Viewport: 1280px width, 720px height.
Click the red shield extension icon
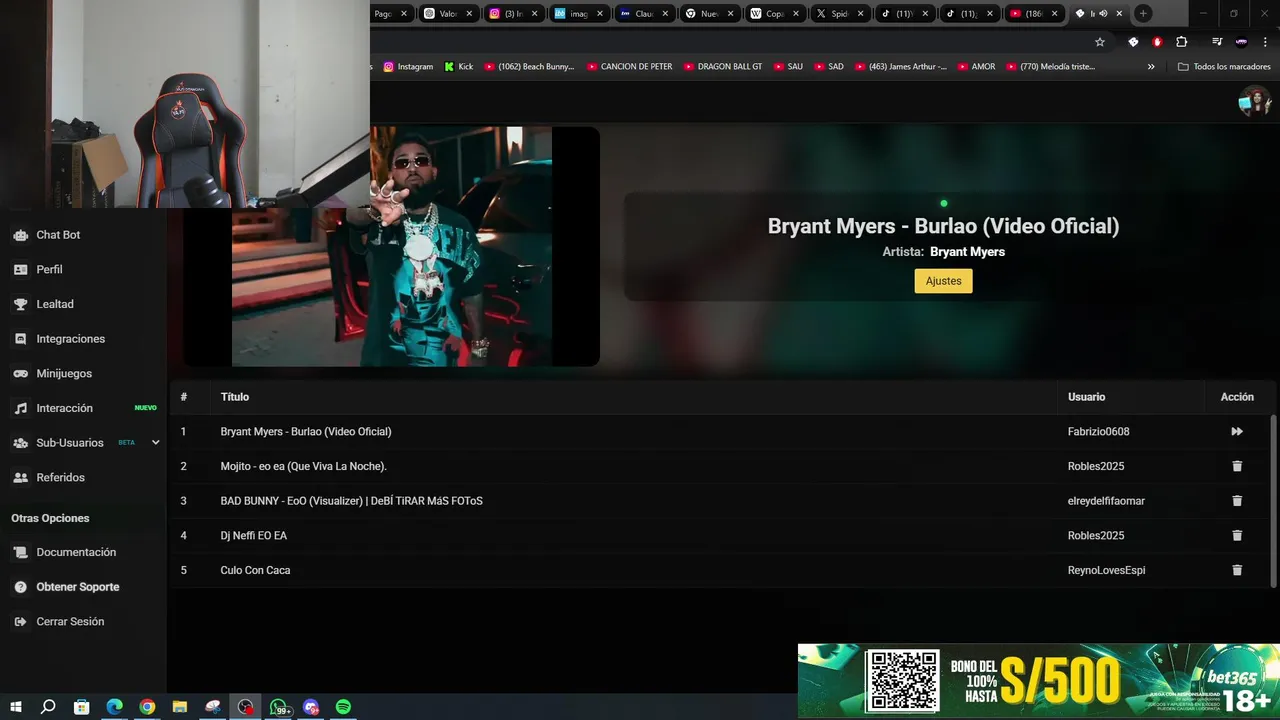[1157, 42]
